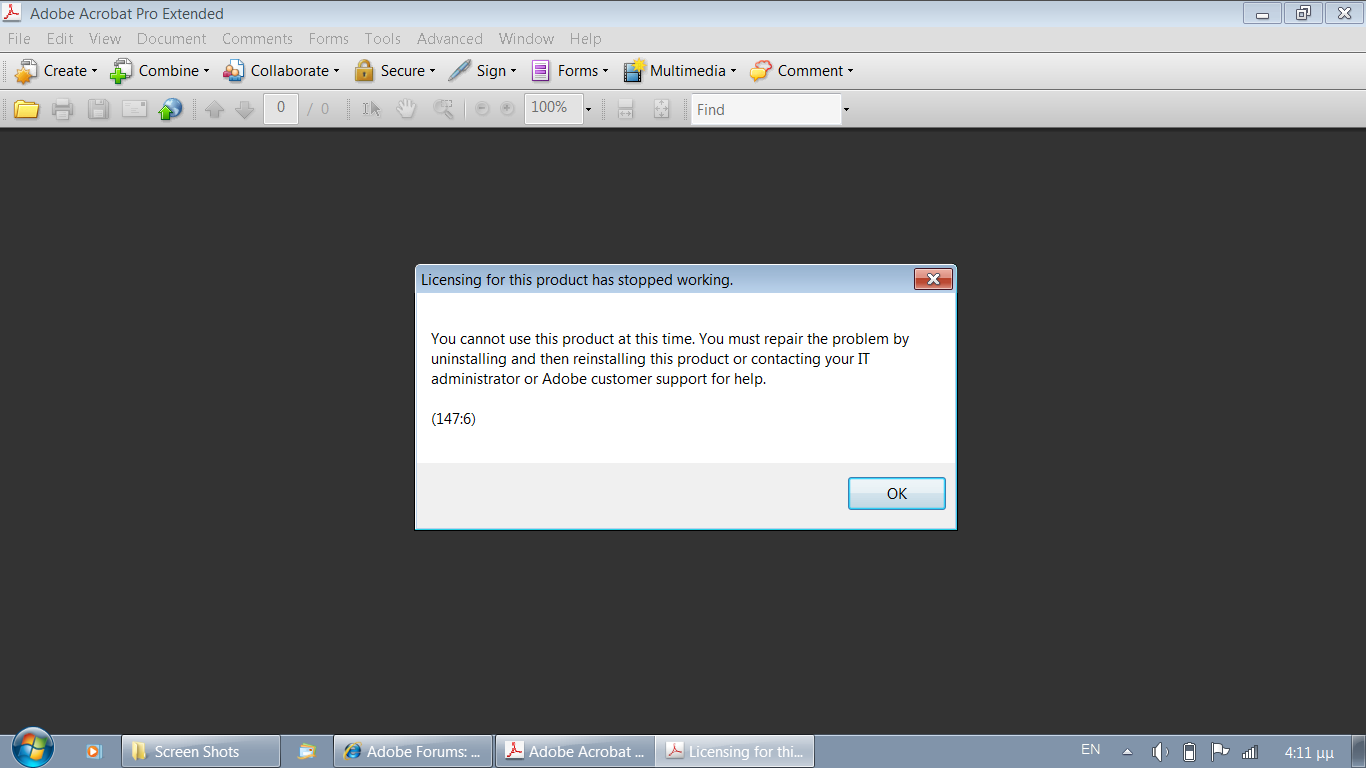Click OK in the licensing dialog
The image size is (1366, 768).
(897, 493)
